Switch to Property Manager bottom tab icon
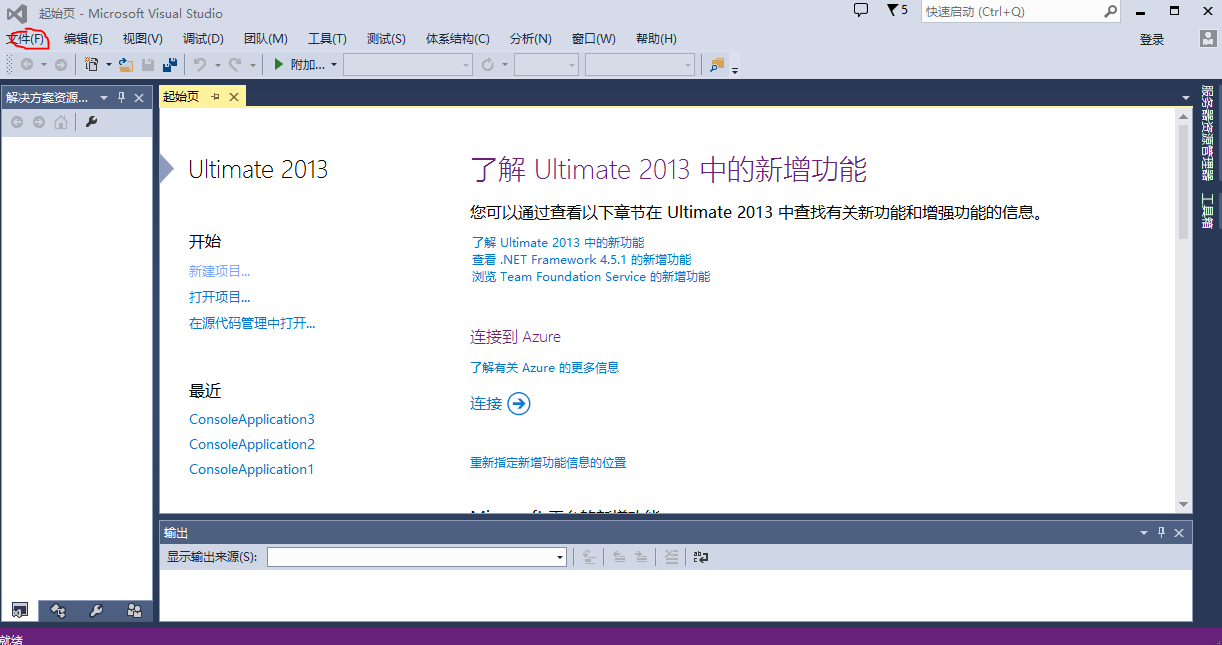 pyautogui.click(x=96, y=610)
